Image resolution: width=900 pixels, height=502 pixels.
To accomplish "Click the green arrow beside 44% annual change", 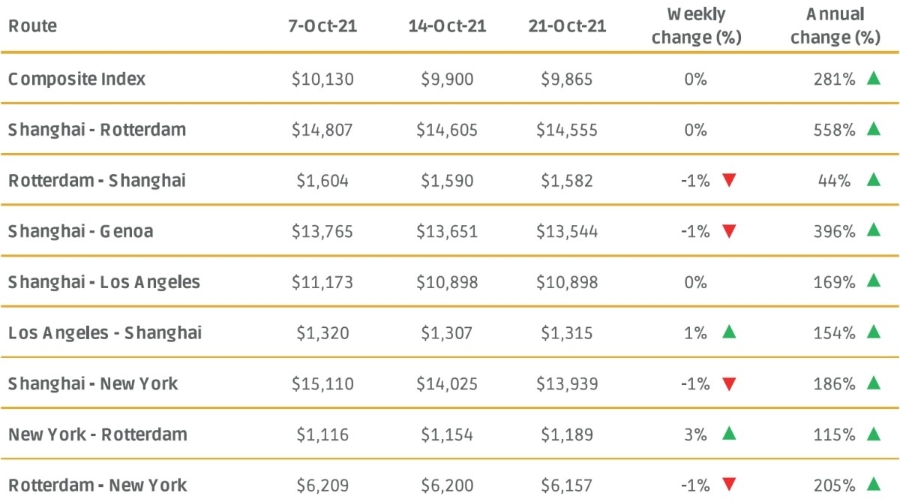I will [x=874, y=180].
